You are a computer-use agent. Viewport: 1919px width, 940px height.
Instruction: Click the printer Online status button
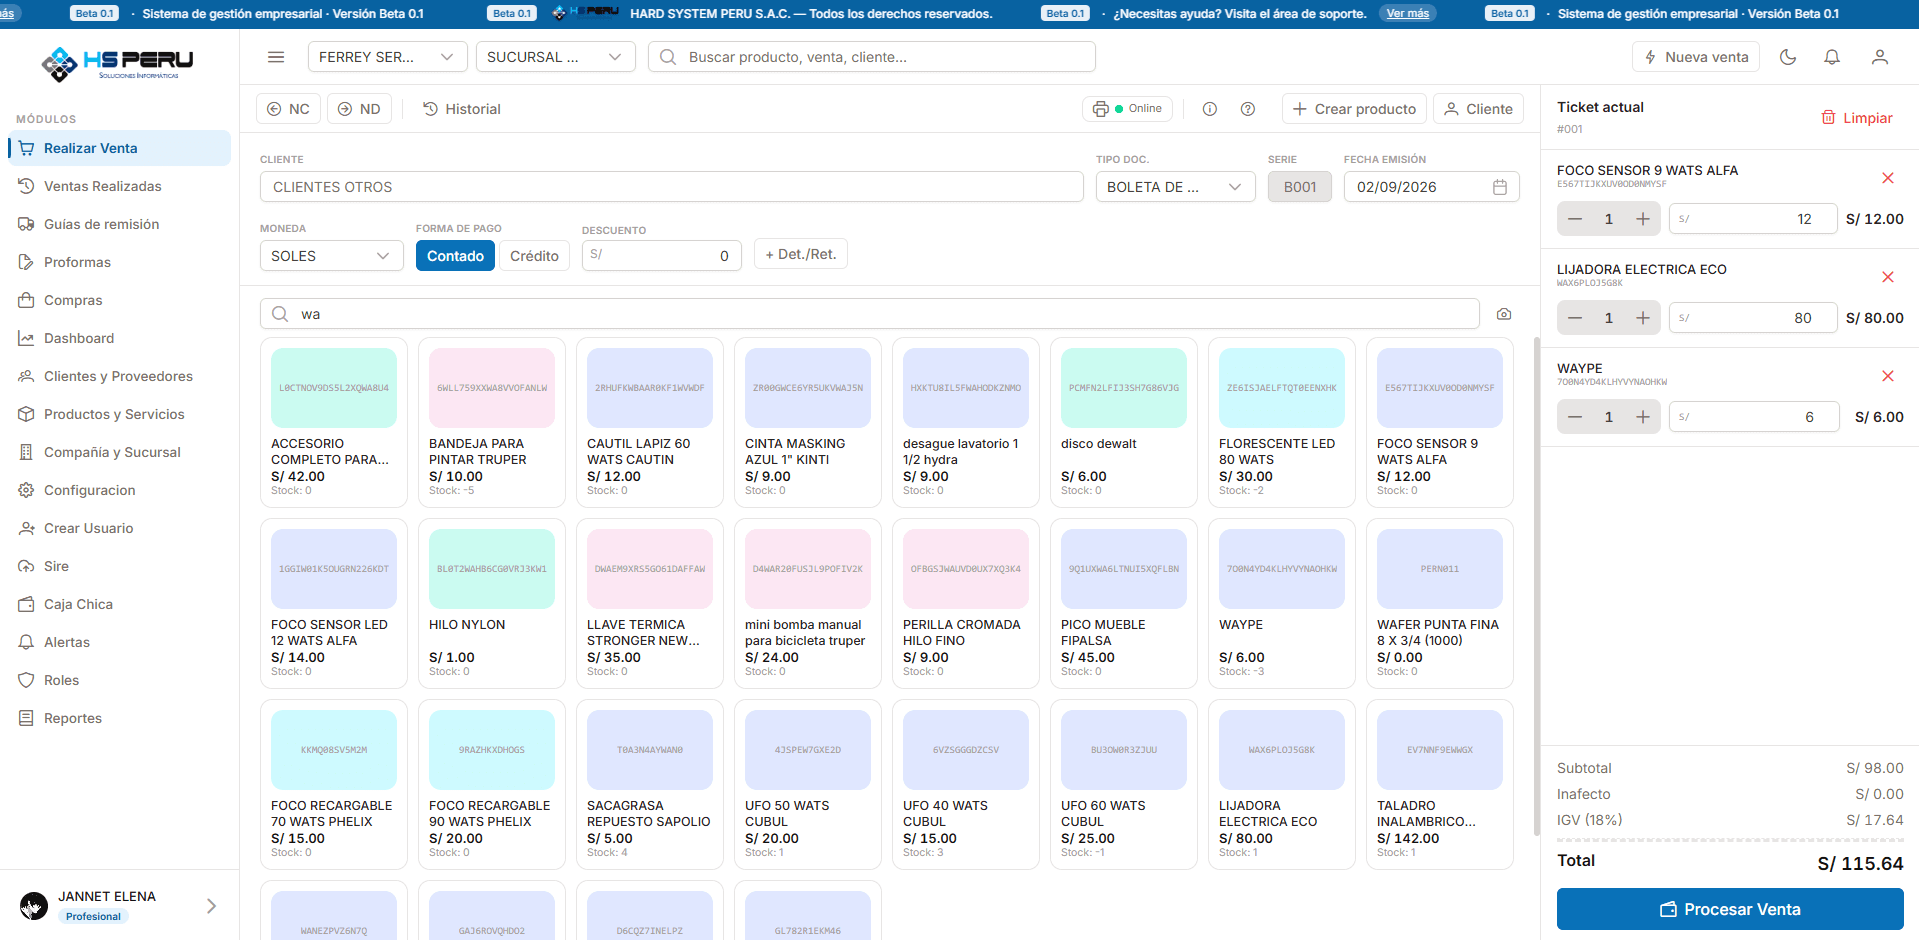pos(1127,109)
